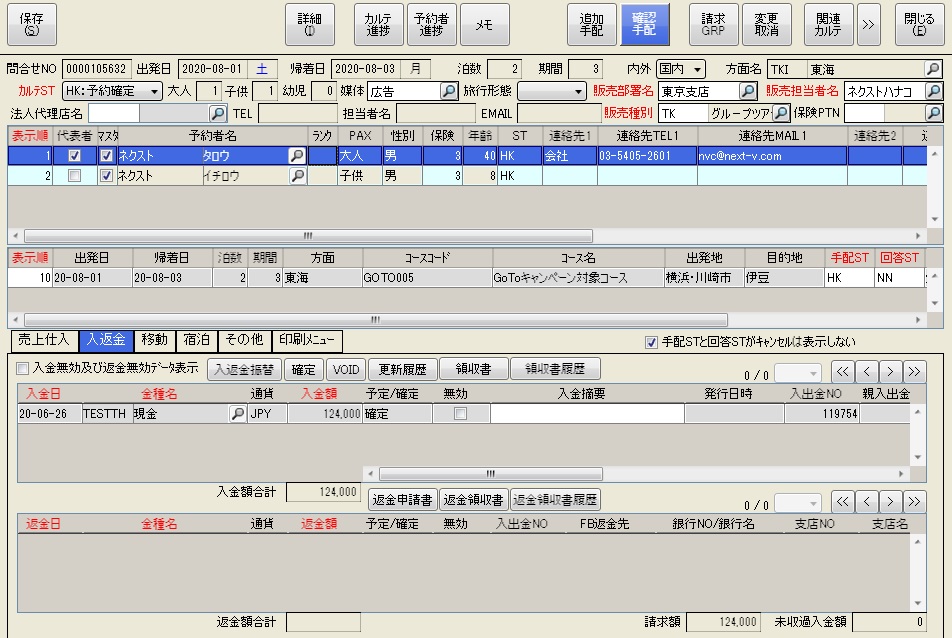Click the 変更取消 button
This screenshot has height=638, width=952.
767,24
